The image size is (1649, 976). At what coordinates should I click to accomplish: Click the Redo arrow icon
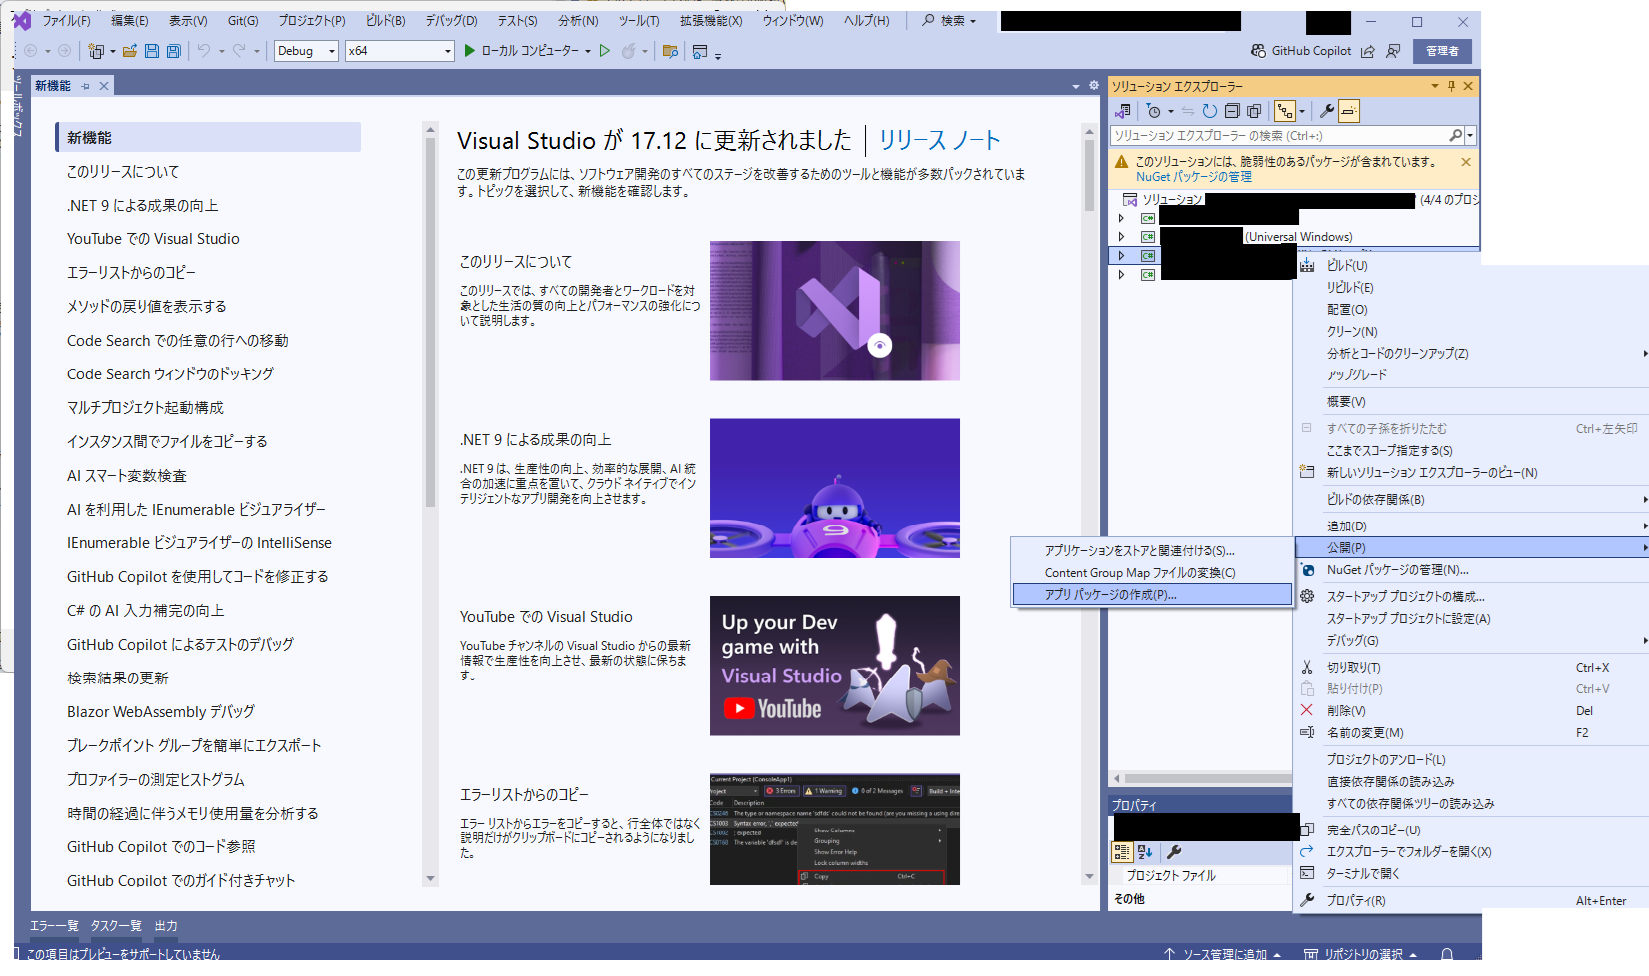coord(239,51)
